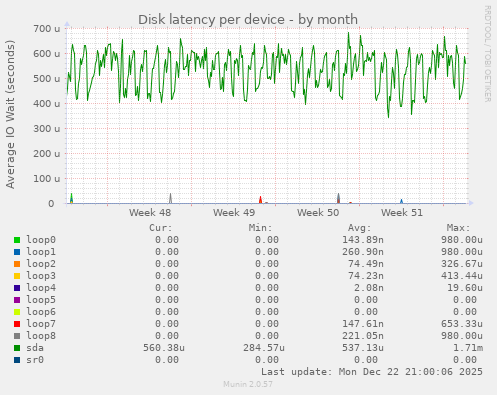Click sda maximum value 1.71m
Image resolution: width=497 pixels, height=395 pixels.
click(468, 348)
